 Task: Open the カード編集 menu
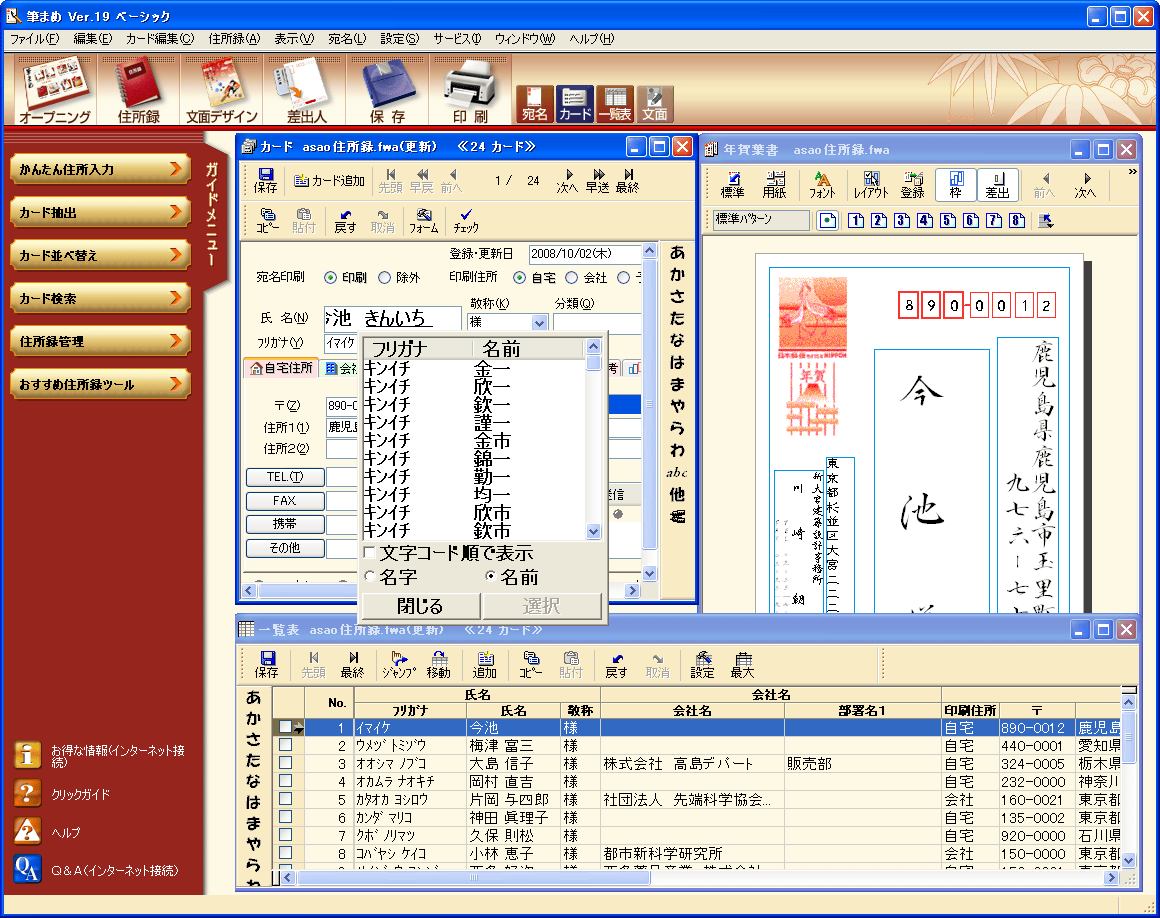click(x=160, y=39)
